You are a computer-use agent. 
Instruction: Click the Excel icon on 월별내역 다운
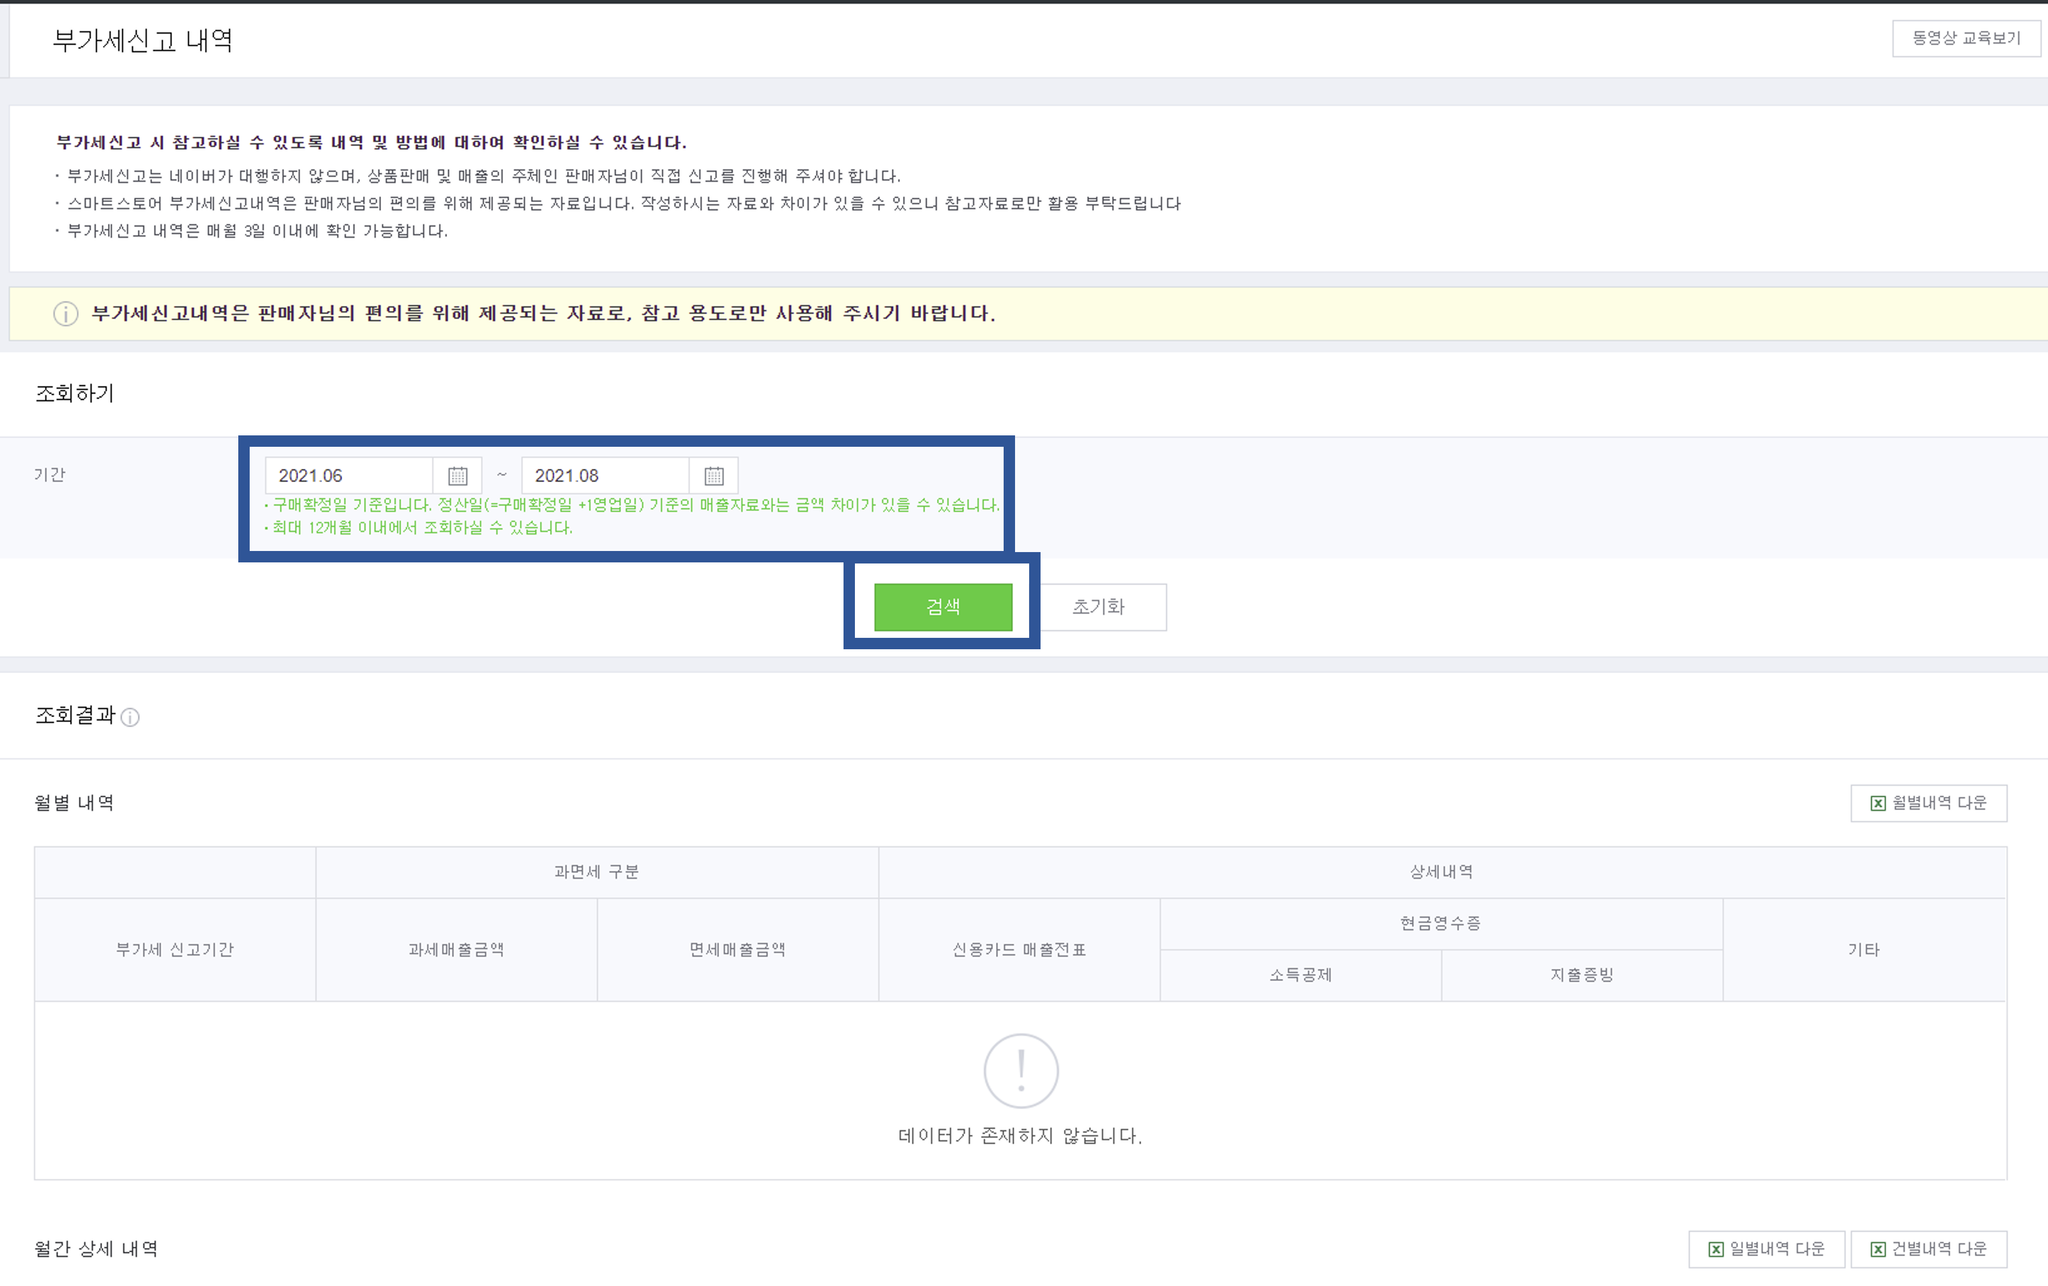1878,804
